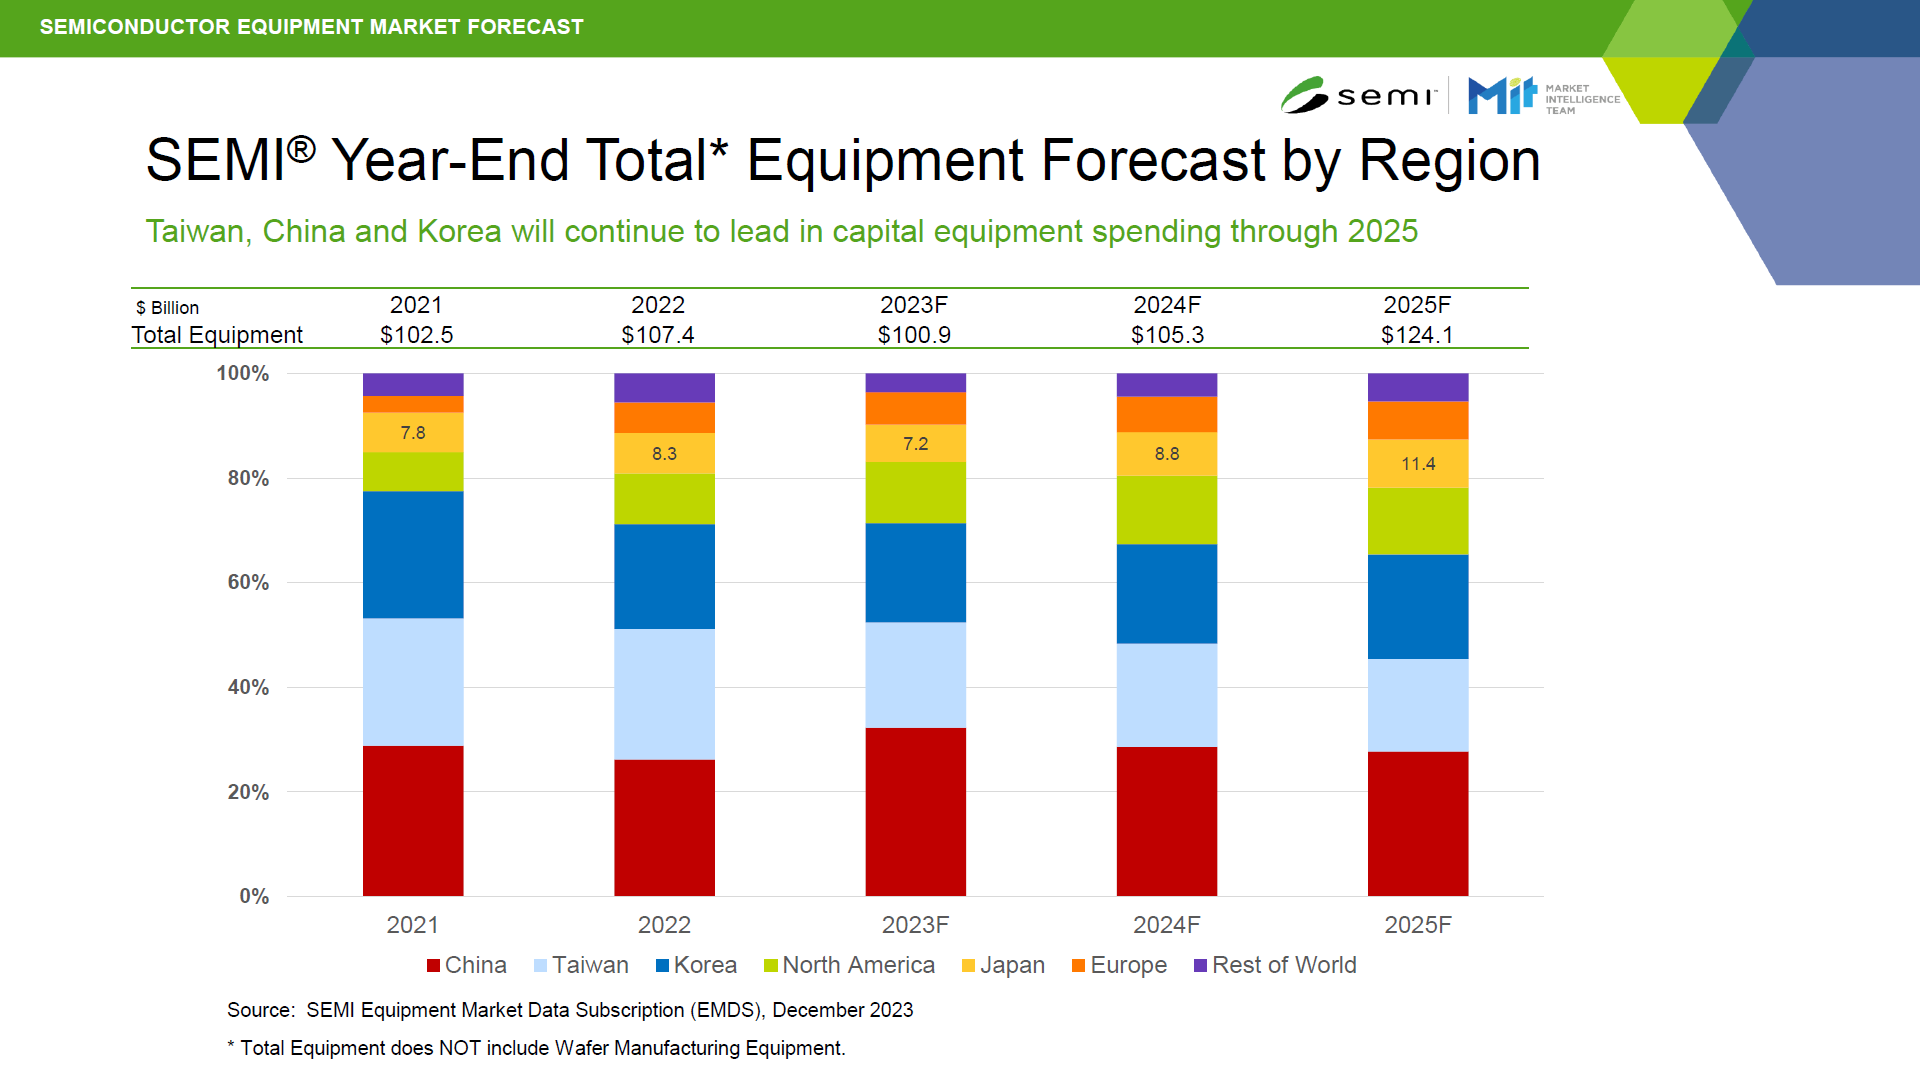Screen dimensions: 1920x1080
Task: Click the $102.5 total equipment value
Action: tap(417, 335)
